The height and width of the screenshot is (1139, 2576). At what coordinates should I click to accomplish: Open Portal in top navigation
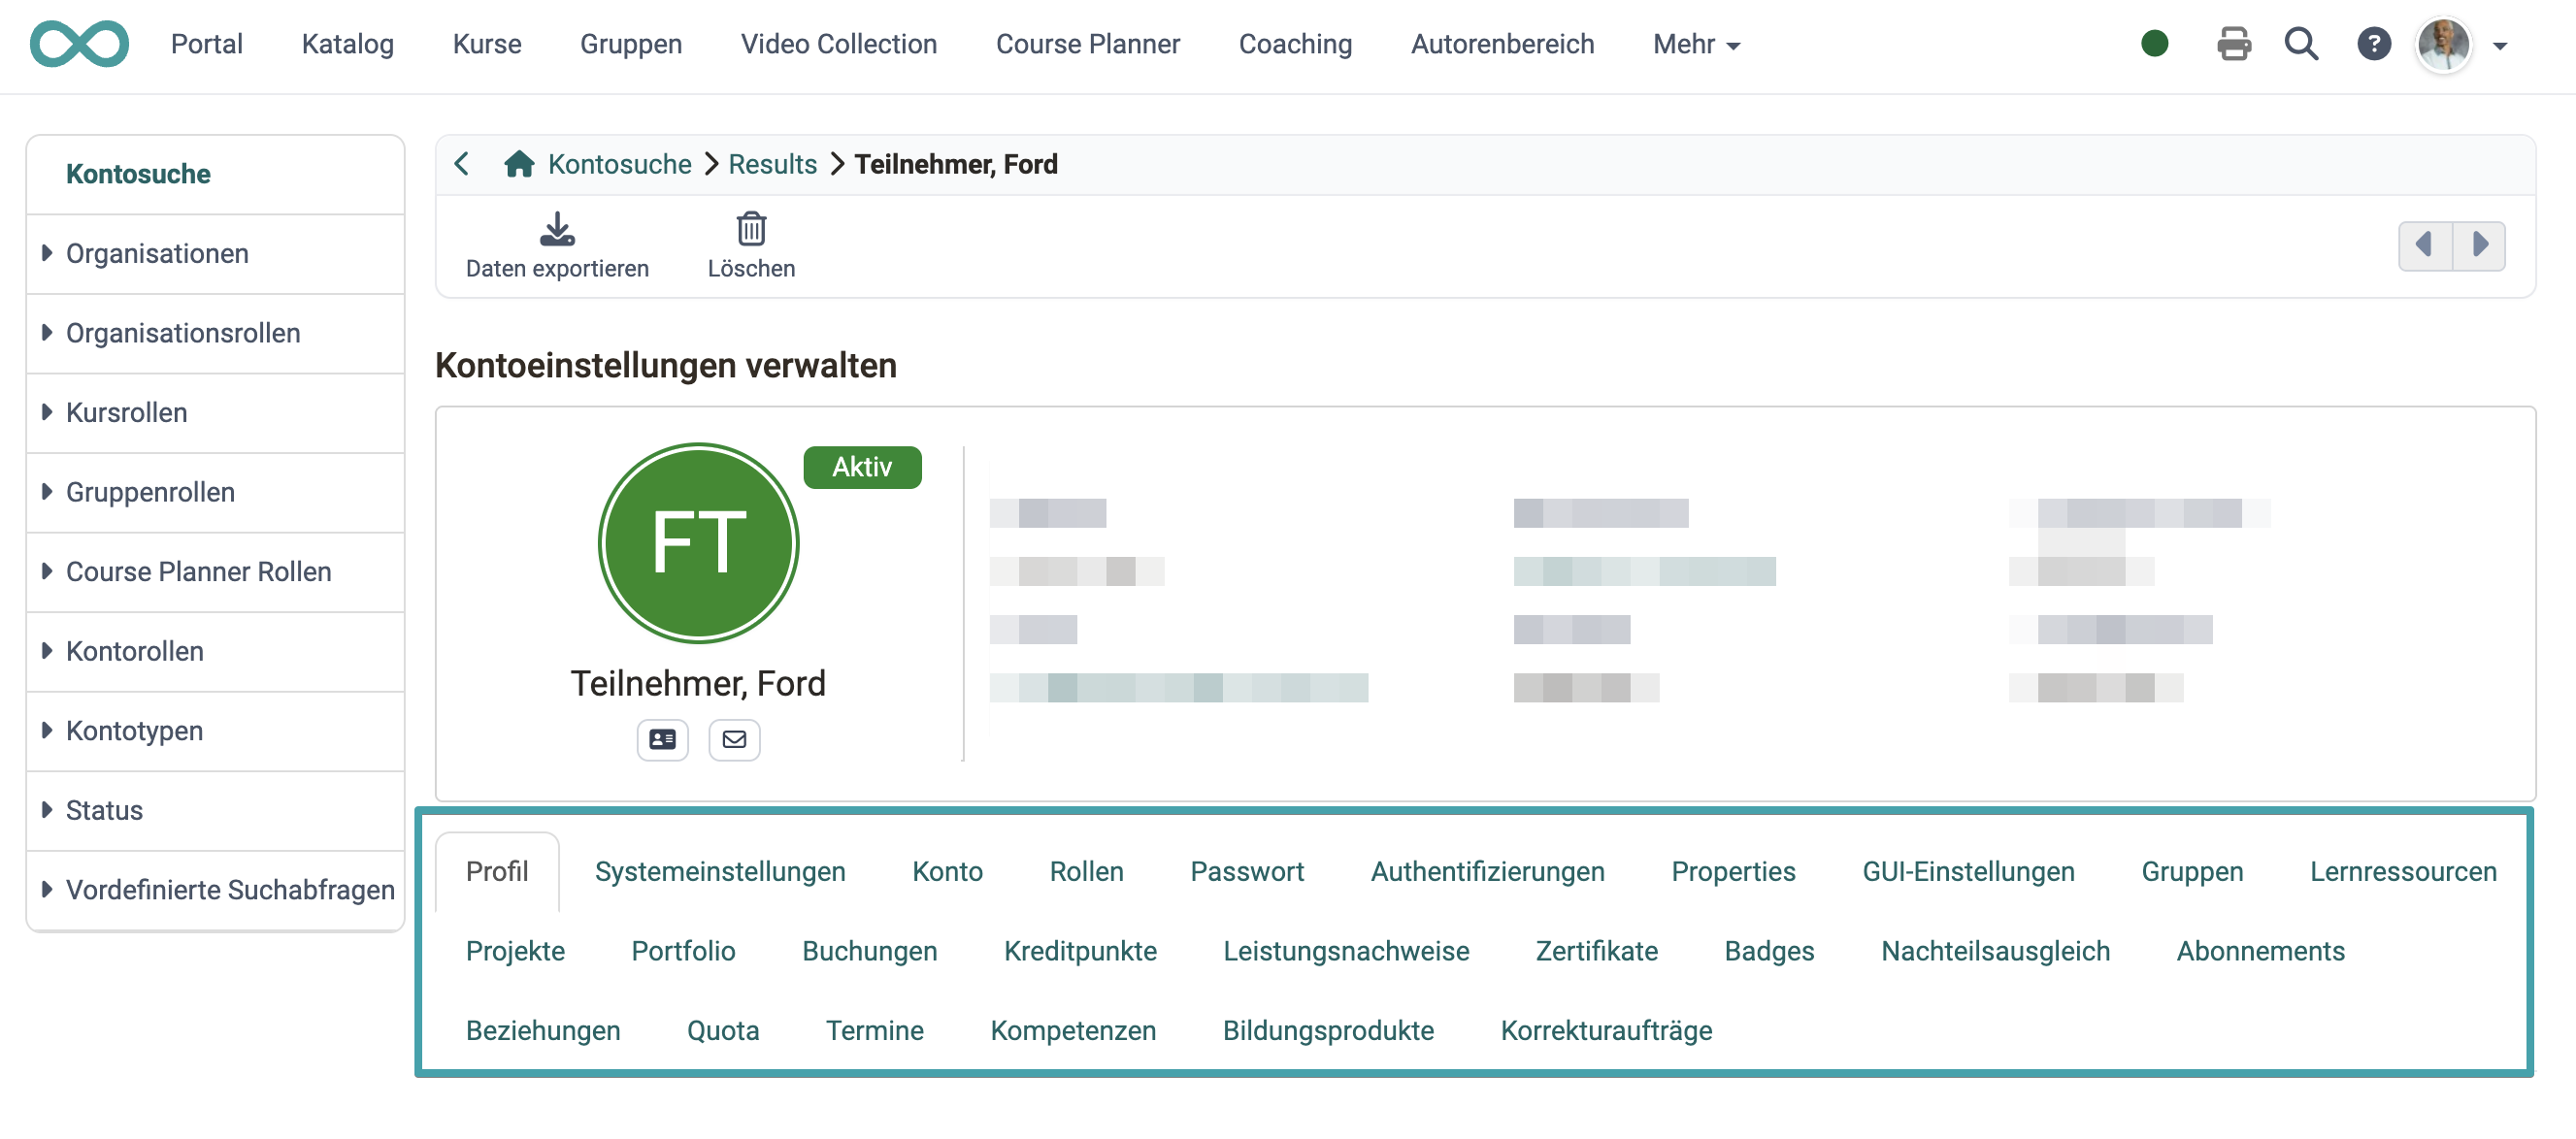pyautogui.click(x=206, y=44)
